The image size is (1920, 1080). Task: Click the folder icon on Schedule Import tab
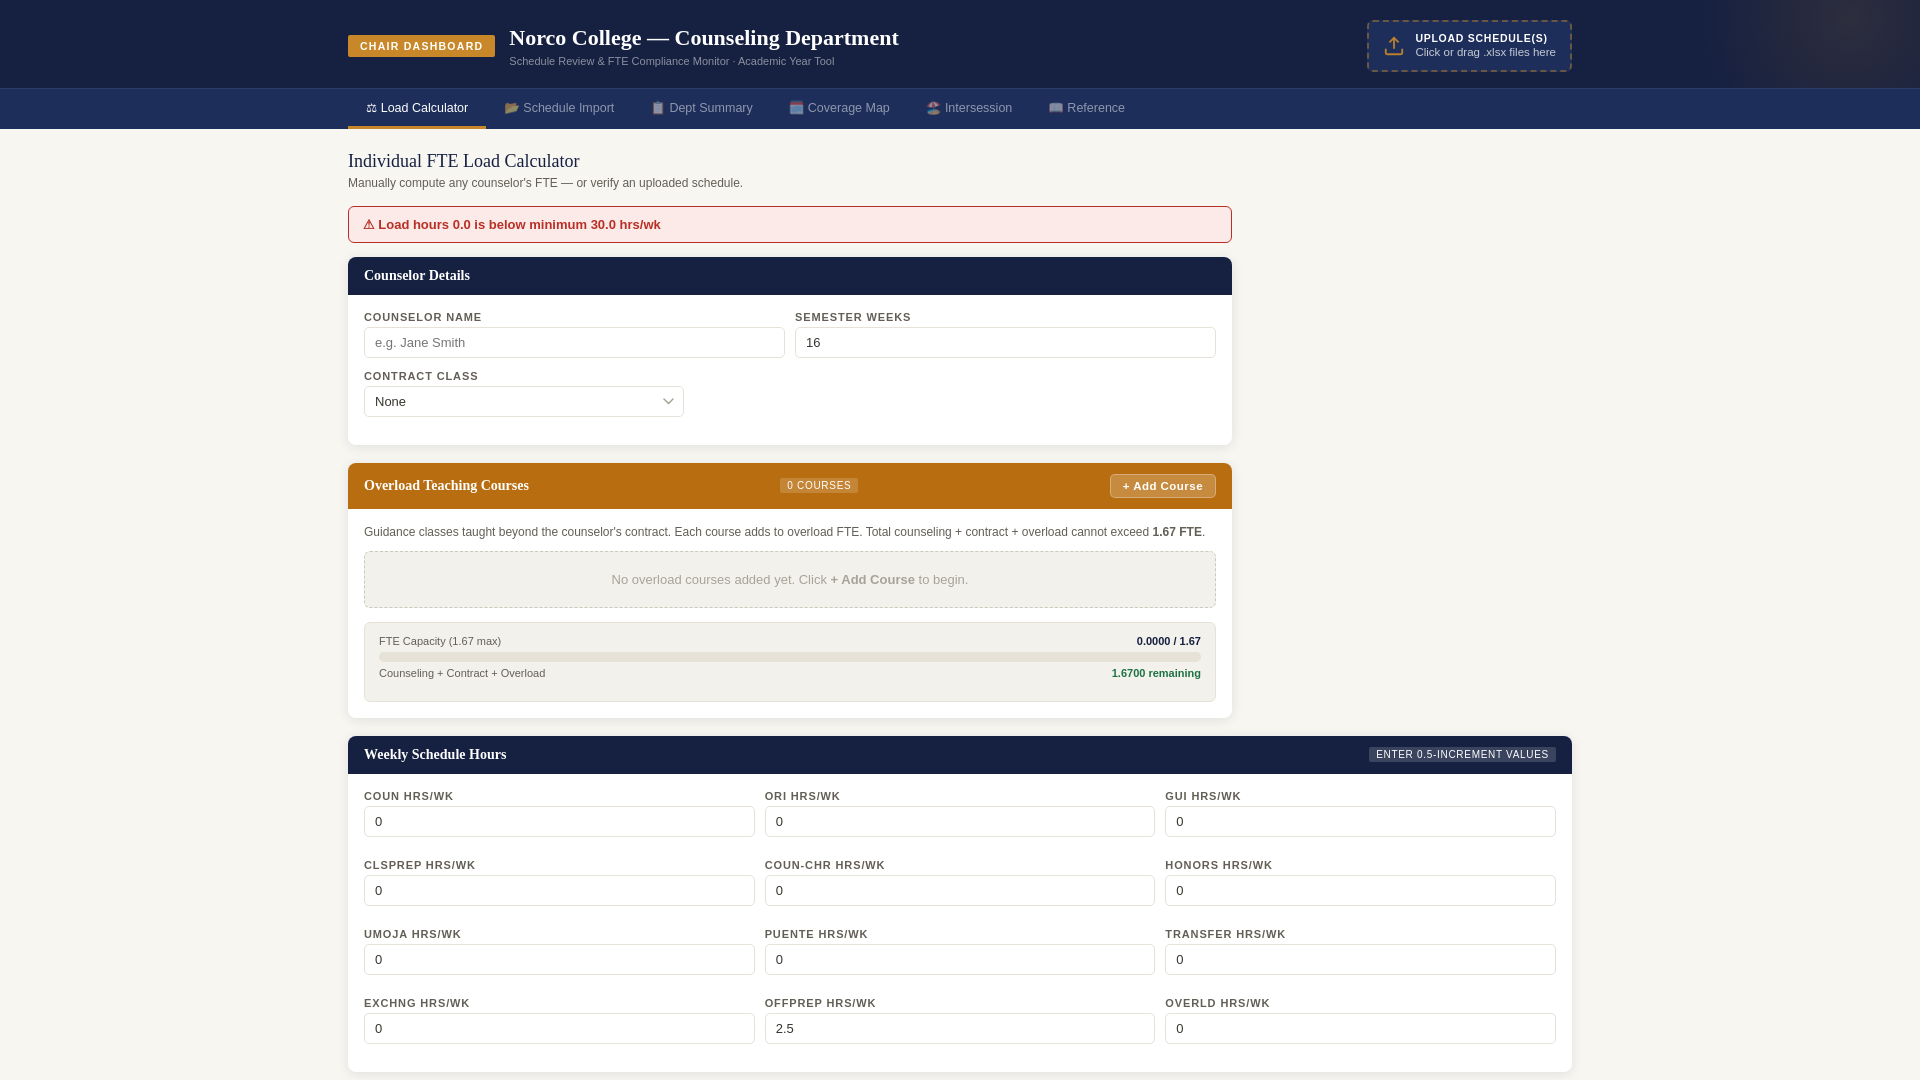pyautogui.click(x=511, y=108)
